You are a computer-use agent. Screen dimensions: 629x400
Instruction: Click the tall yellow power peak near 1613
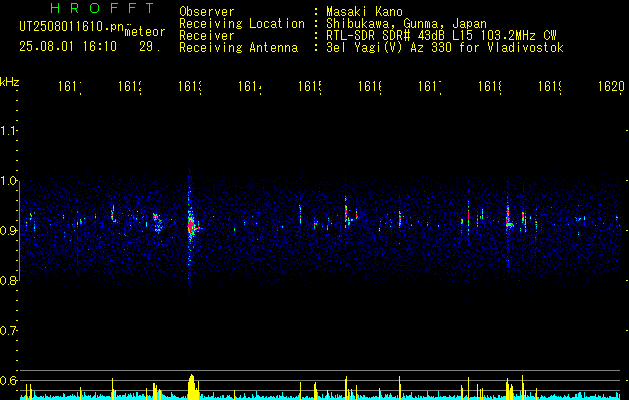[193, 387]
